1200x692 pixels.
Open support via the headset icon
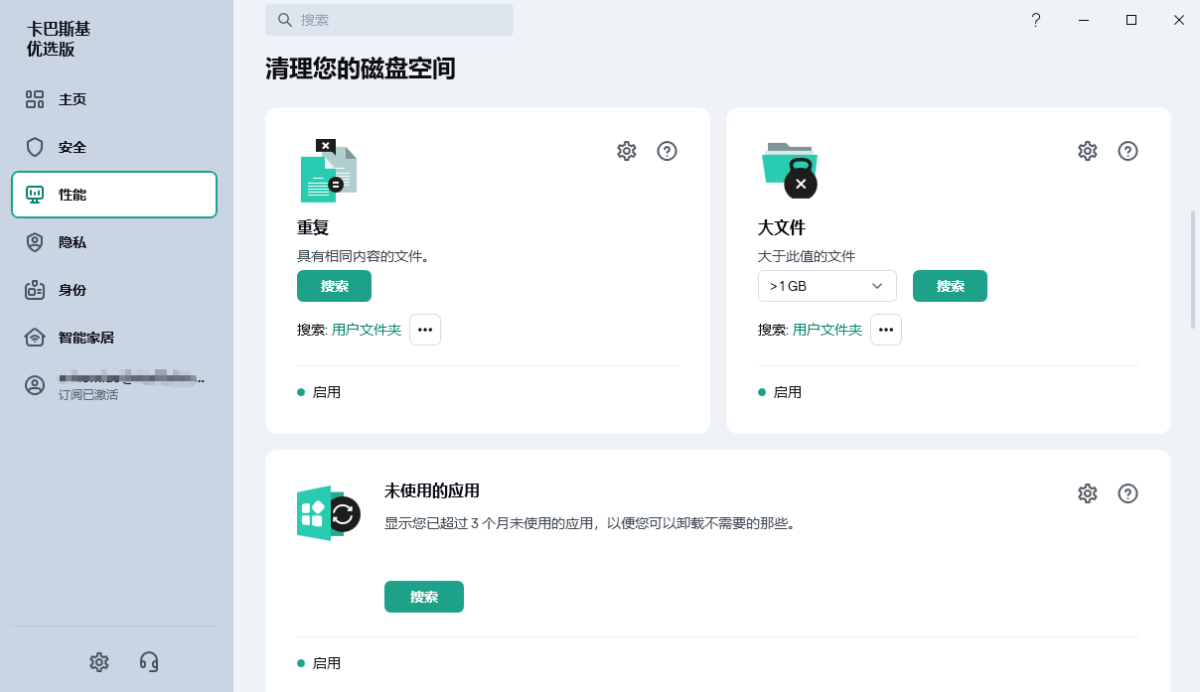[x=149, y=662]
